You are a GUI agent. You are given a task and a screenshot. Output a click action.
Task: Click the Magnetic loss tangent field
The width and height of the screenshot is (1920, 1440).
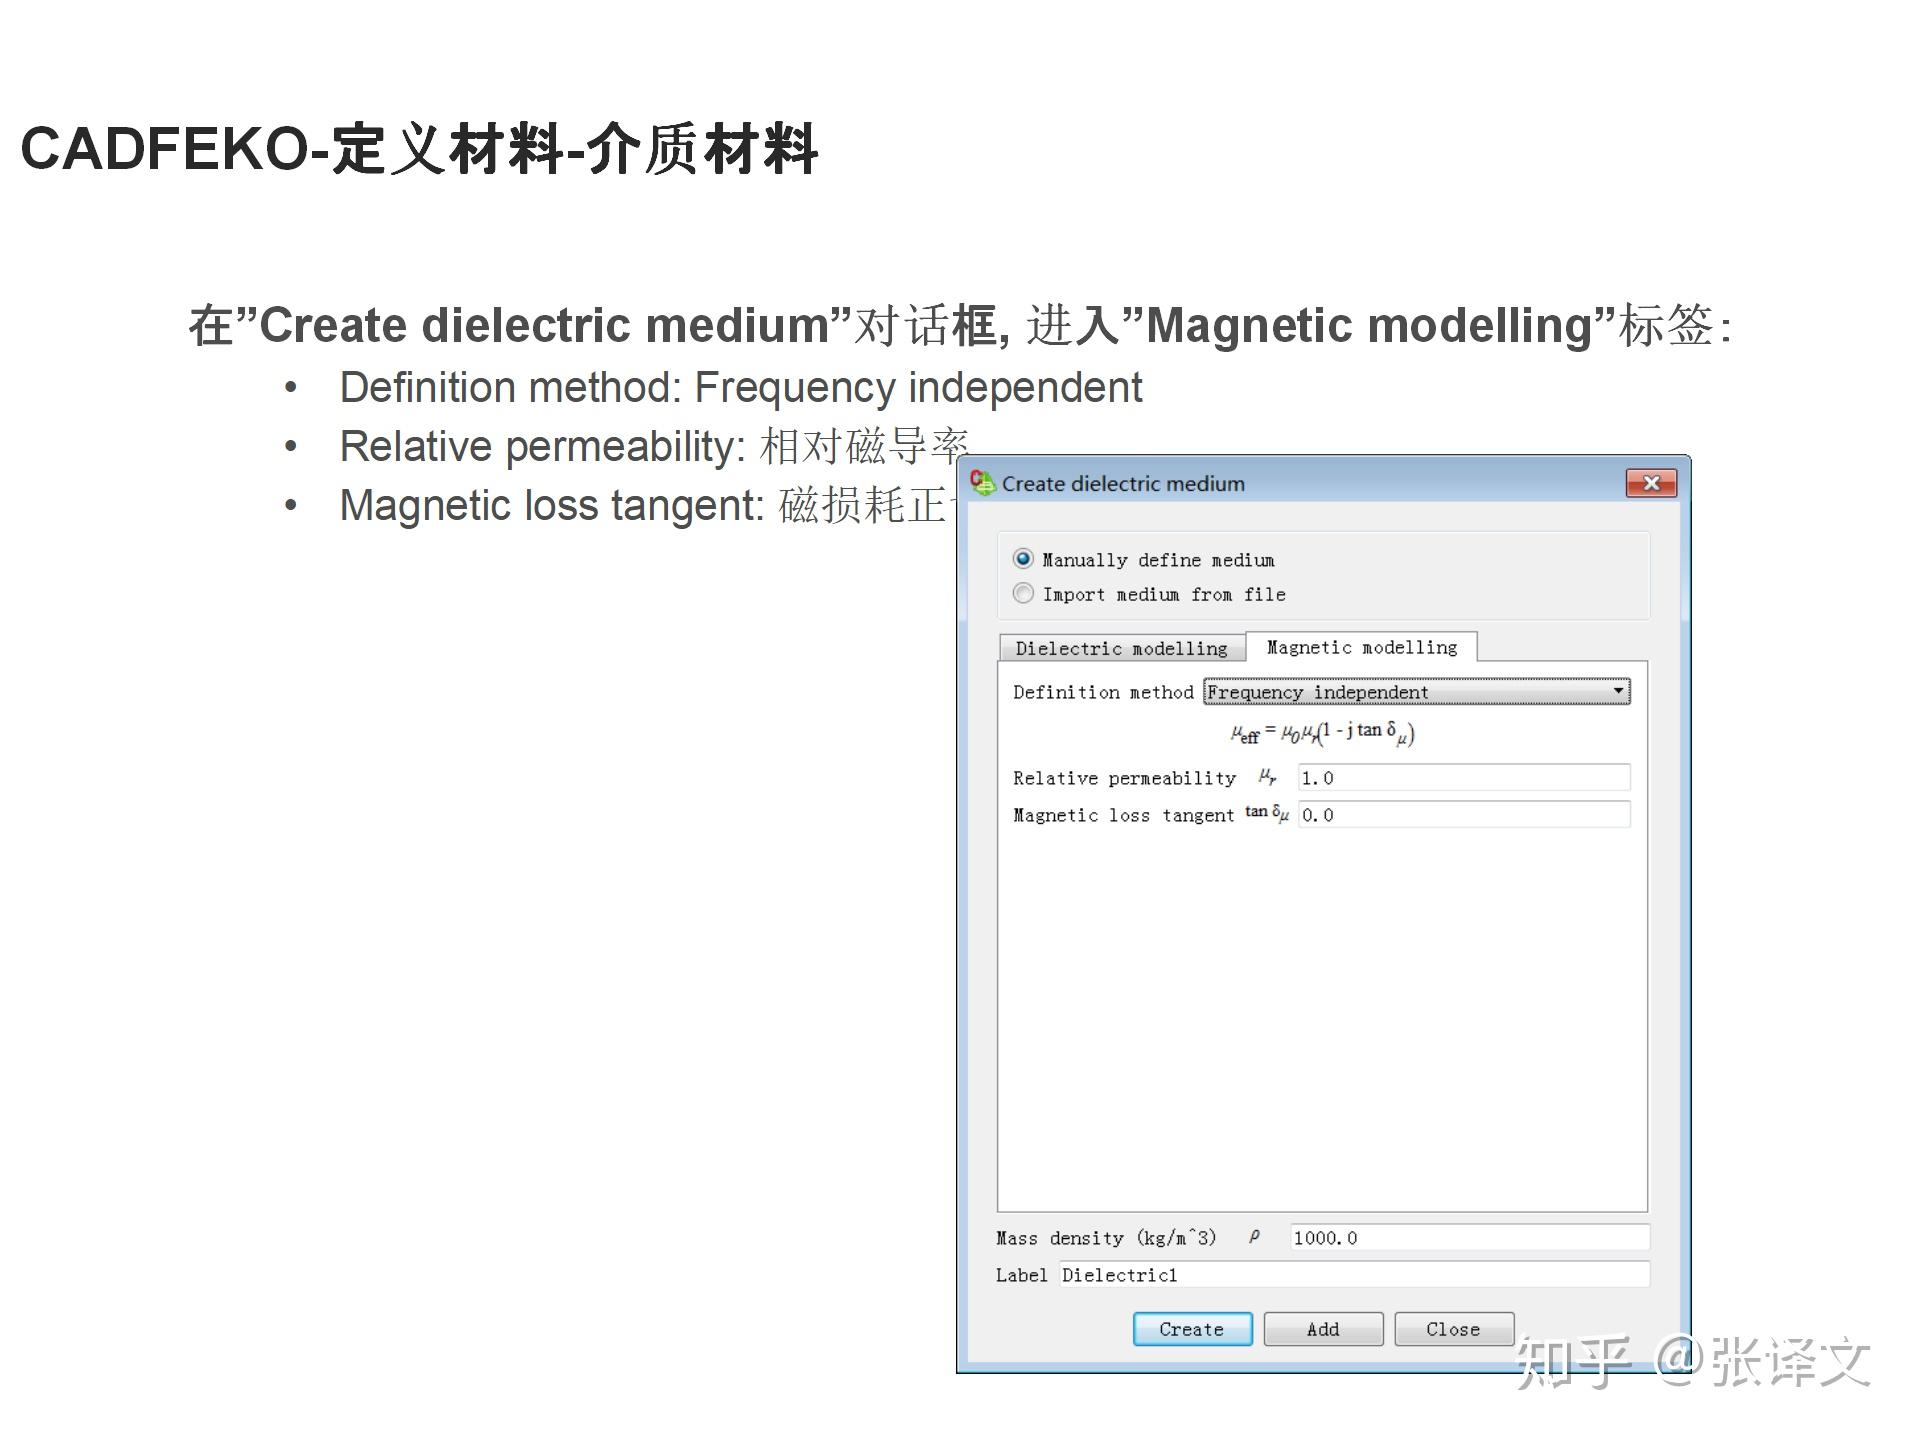(1463, 815)
